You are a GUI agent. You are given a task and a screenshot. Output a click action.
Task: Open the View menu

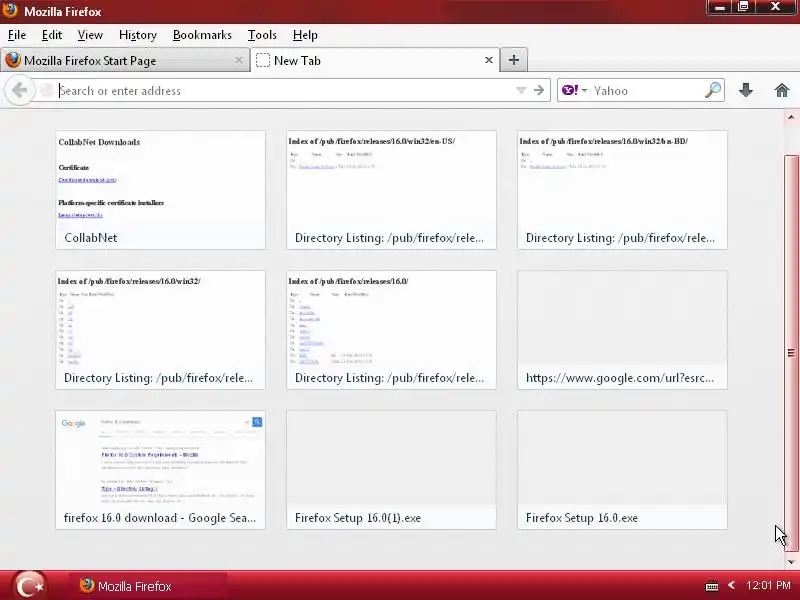coord(90,35)
